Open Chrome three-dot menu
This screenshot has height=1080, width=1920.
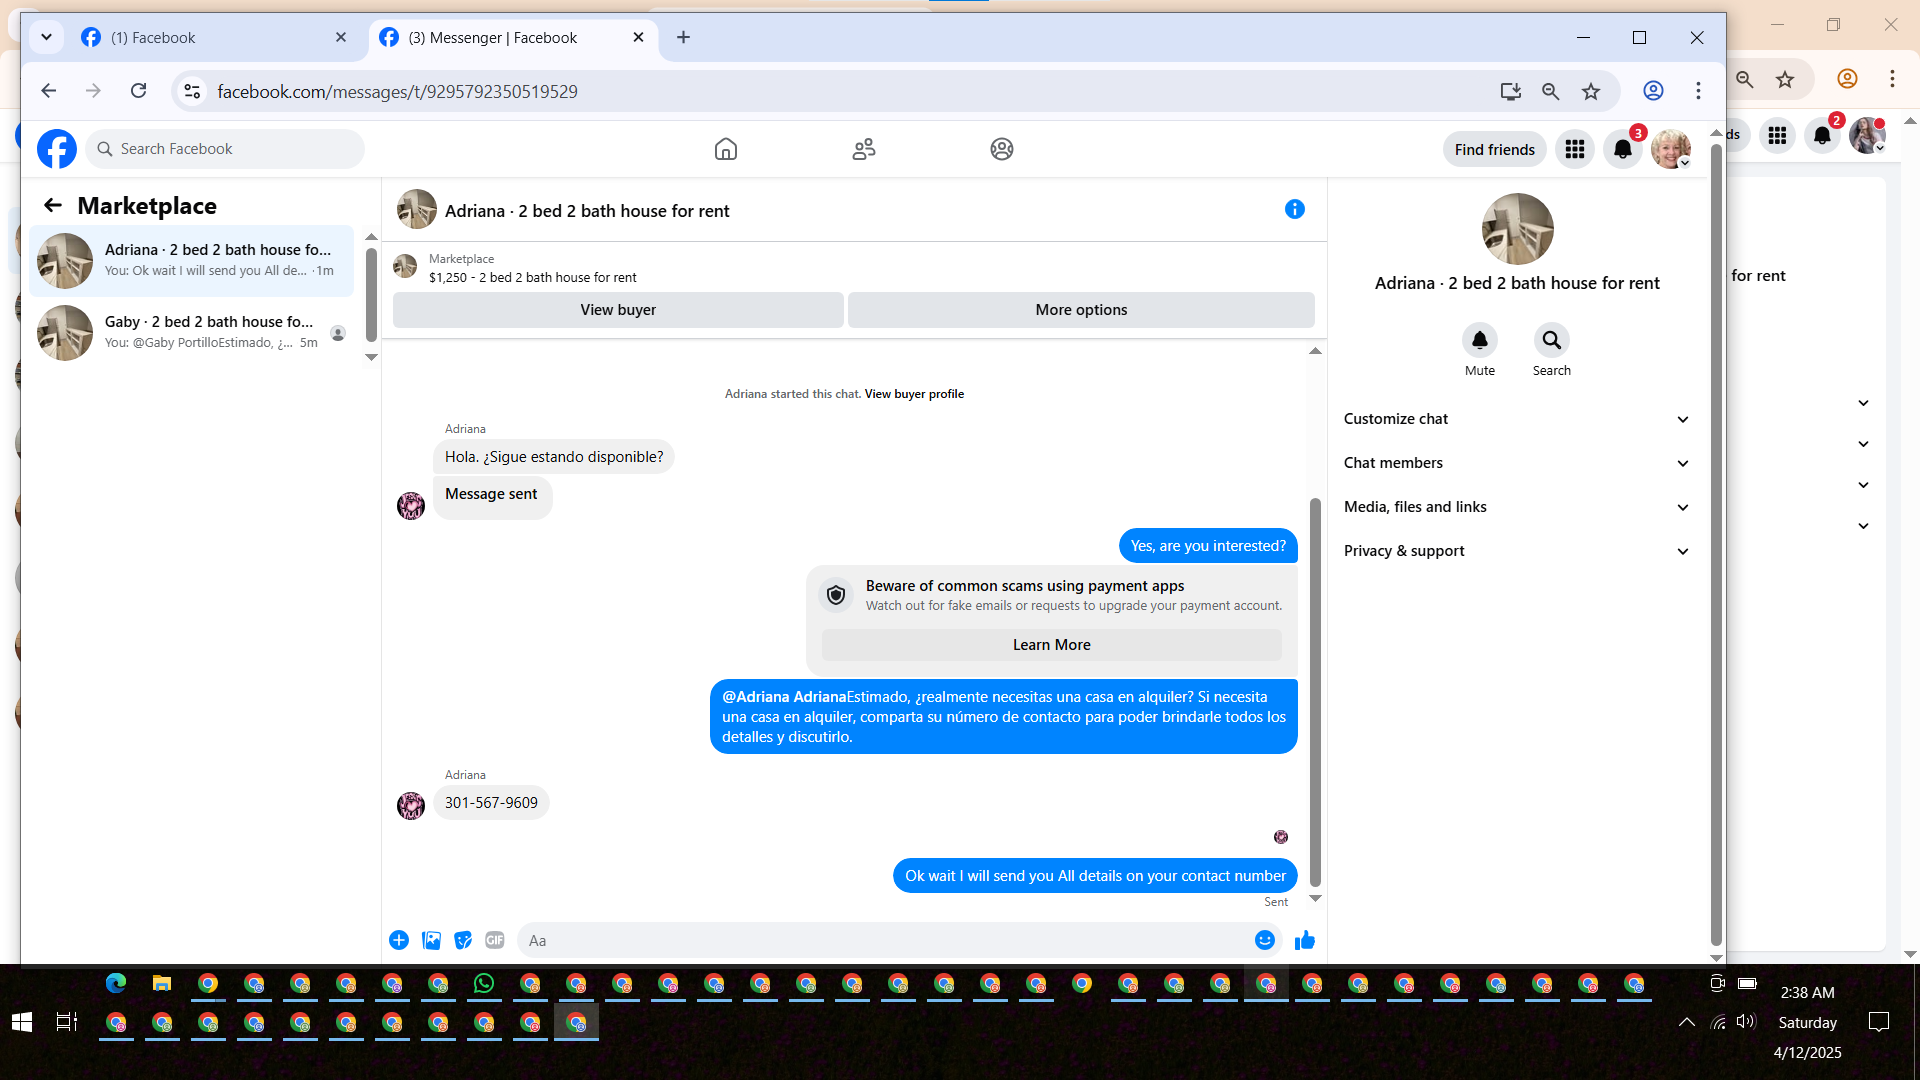point(1698,91)
